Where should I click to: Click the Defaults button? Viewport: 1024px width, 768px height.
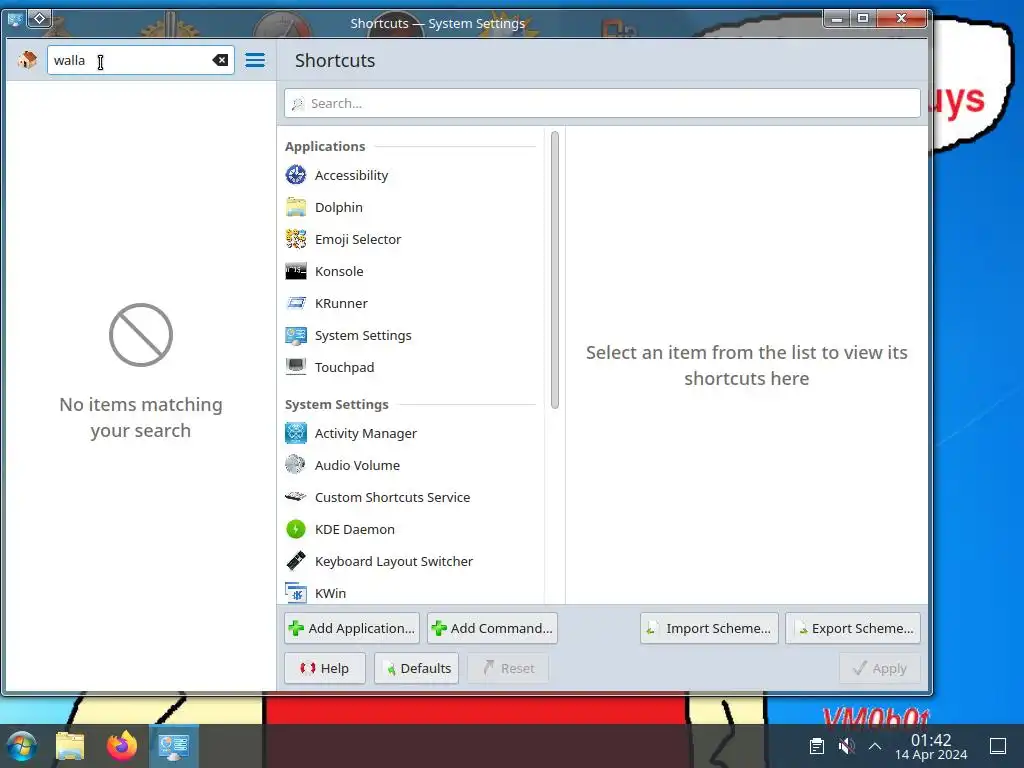pyautogui.click(x=417, y=668)
